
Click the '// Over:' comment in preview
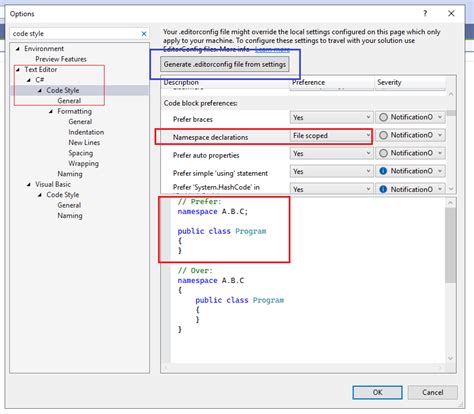point(195,271)
